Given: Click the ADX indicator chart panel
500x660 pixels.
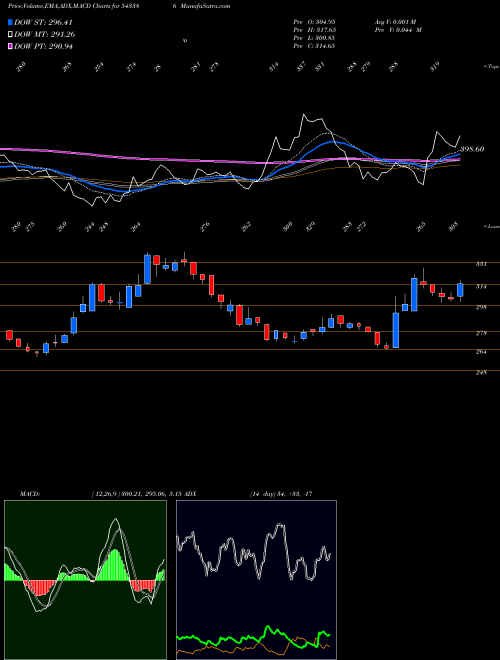Looking at the screenshot, I should (256, 580).
